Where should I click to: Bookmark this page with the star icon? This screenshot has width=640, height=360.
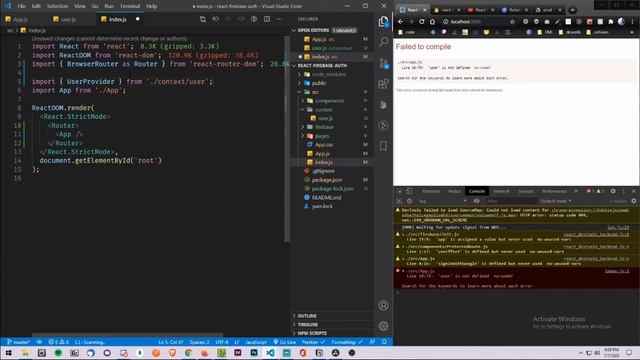coord(512,22)
